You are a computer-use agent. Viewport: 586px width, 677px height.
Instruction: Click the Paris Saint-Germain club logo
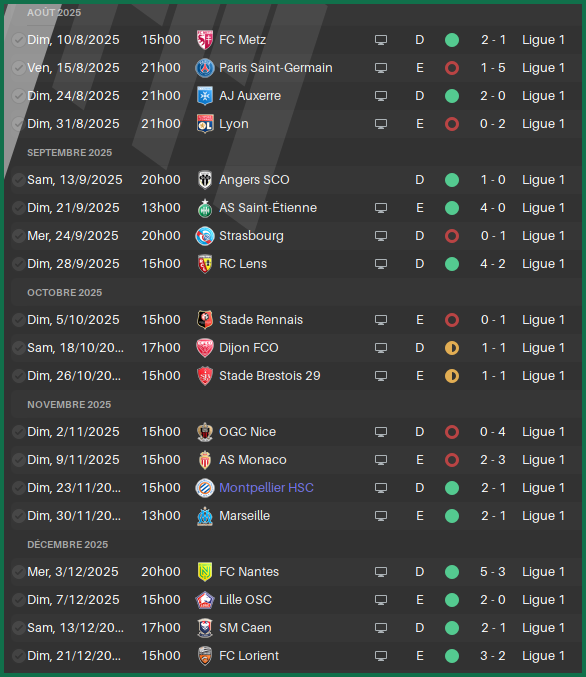tap(205, 68)
